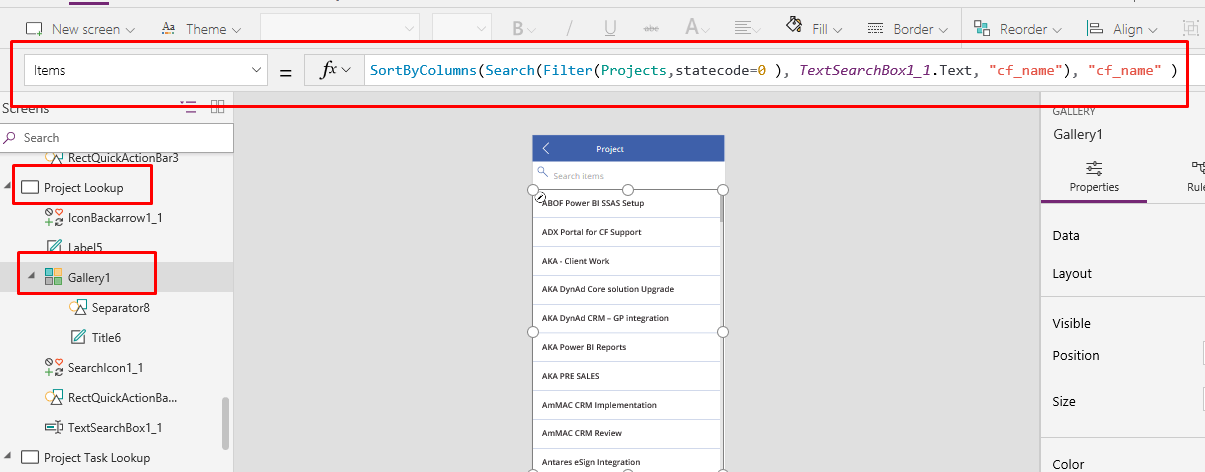Select Title6 in the tree
Image resolution: width=1205 pixels, height=472 pixels.
click(106, 337)
